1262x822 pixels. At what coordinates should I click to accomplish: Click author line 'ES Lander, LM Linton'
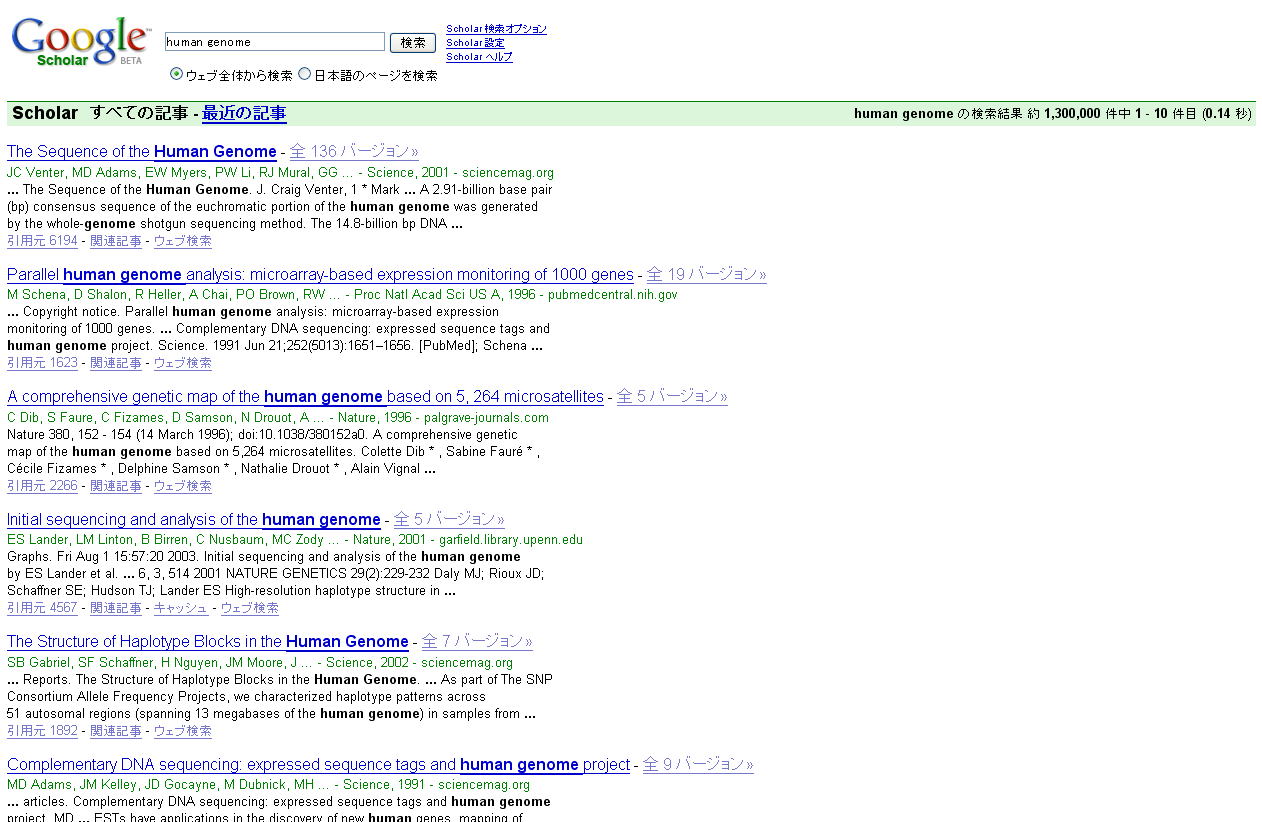[295, 540]
